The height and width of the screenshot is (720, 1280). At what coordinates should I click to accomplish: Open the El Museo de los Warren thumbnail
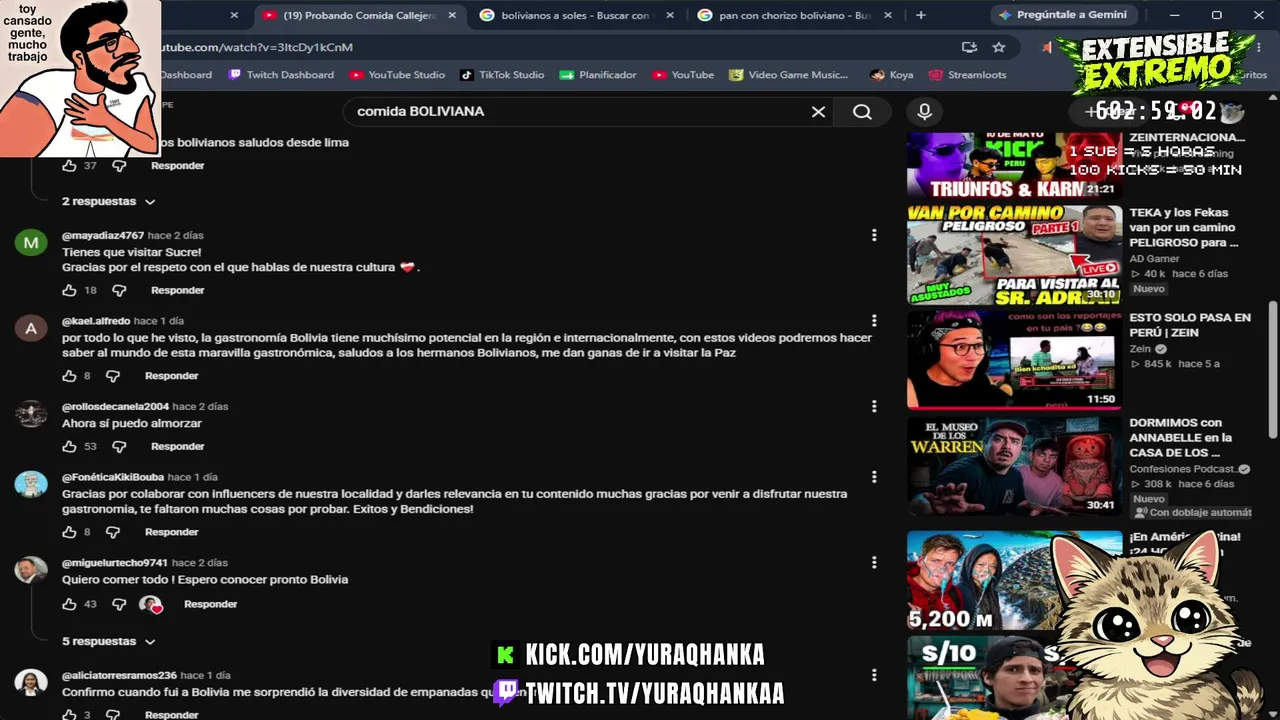click(1014, 465)
